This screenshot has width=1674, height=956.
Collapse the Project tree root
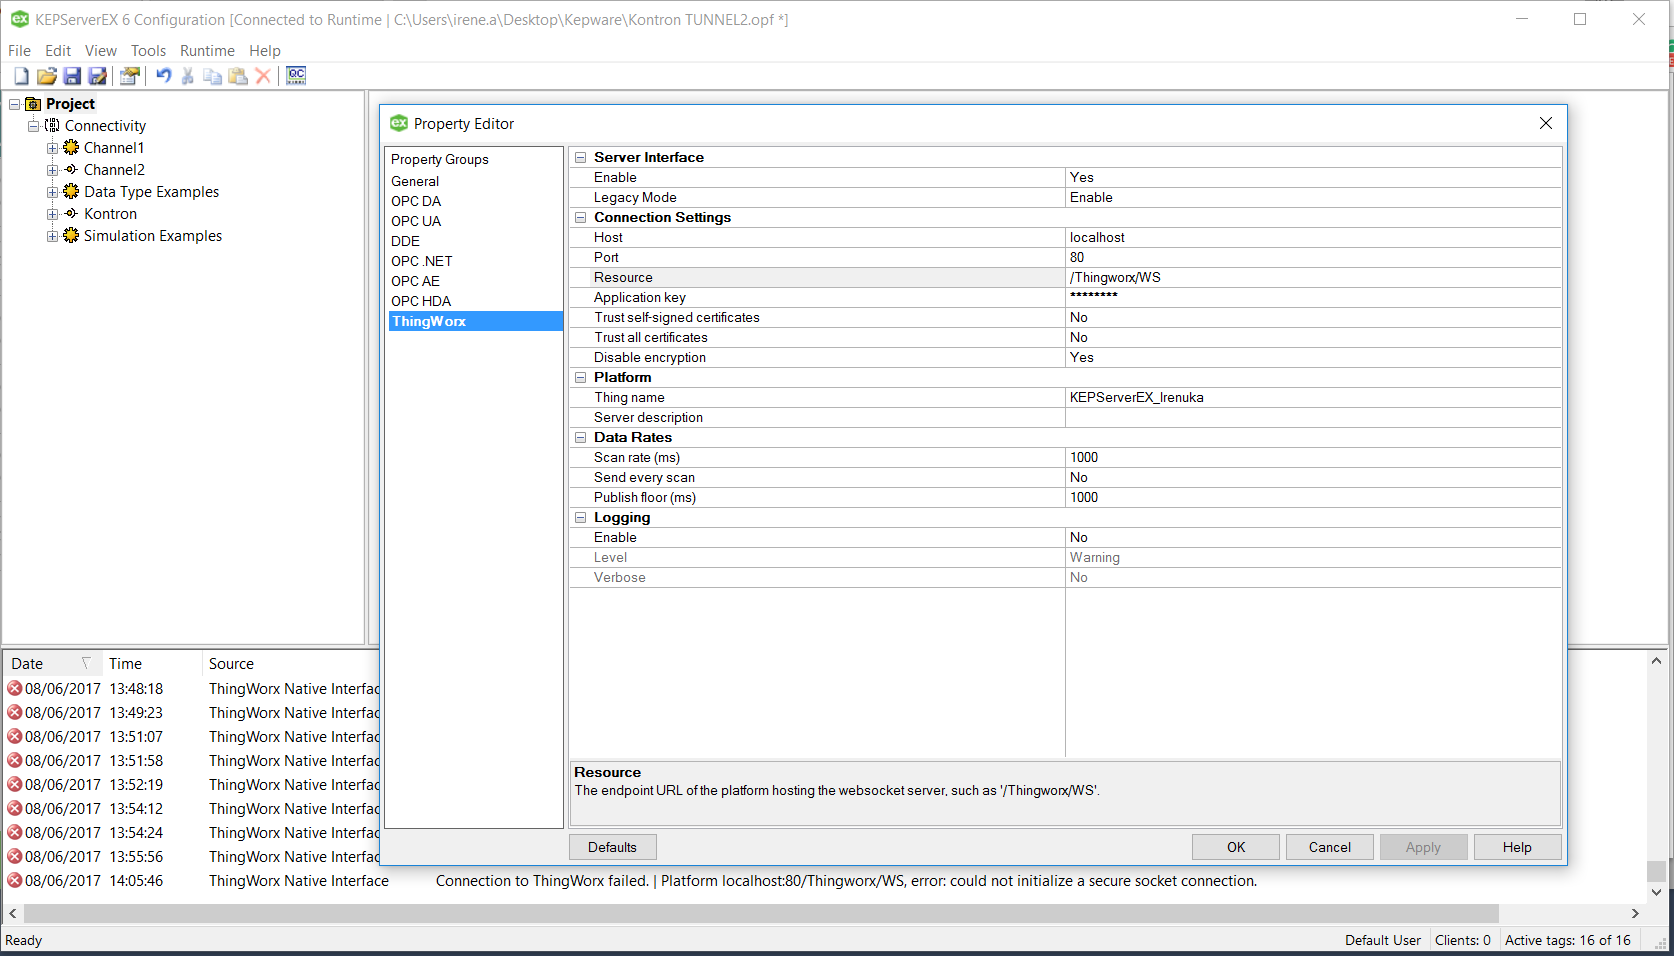14,104
